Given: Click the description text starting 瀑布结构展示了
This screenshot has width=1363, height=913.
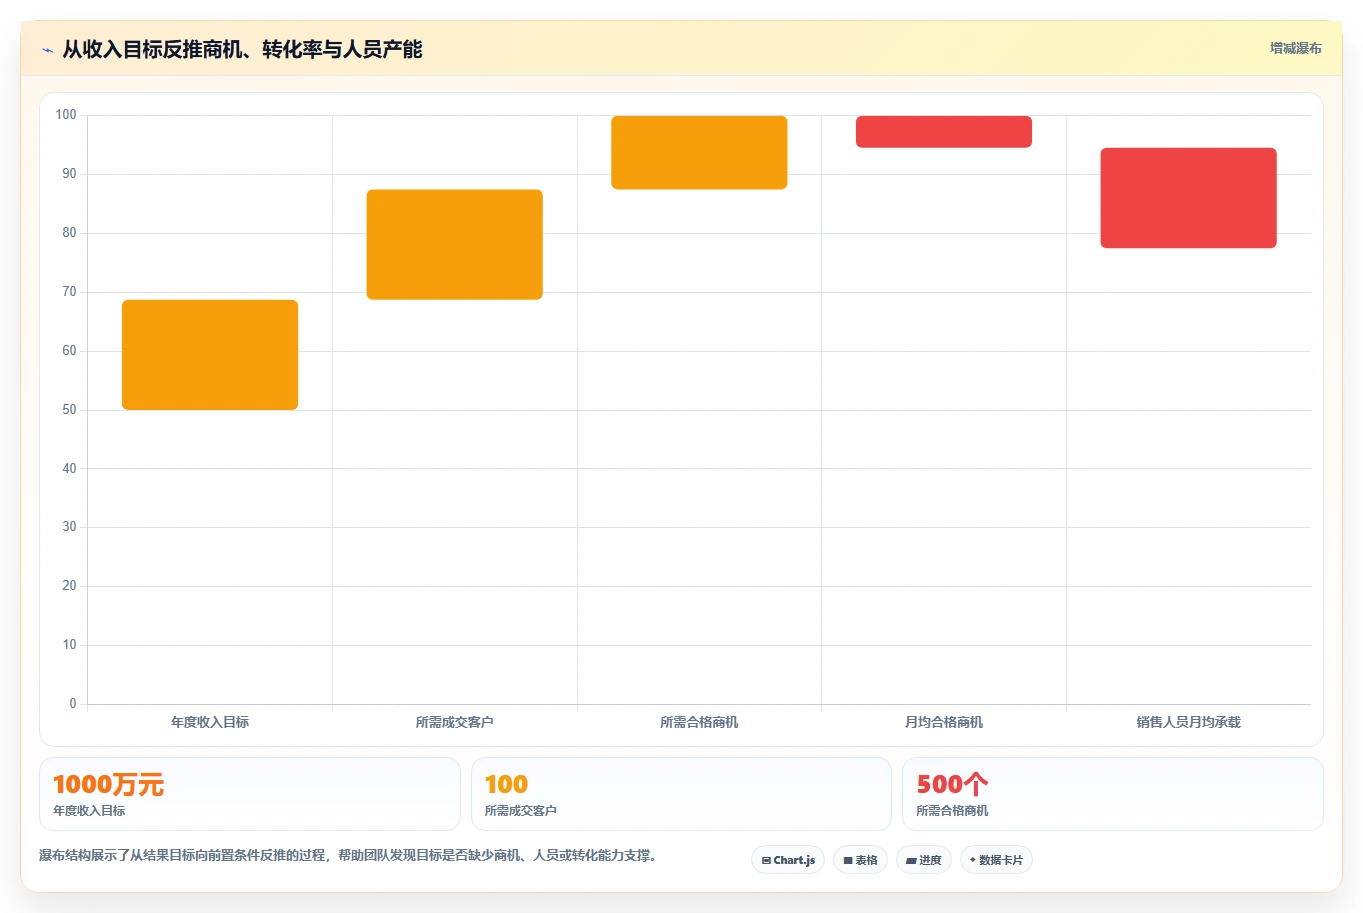Looking at the screenshot, I should tap(348, 856).
